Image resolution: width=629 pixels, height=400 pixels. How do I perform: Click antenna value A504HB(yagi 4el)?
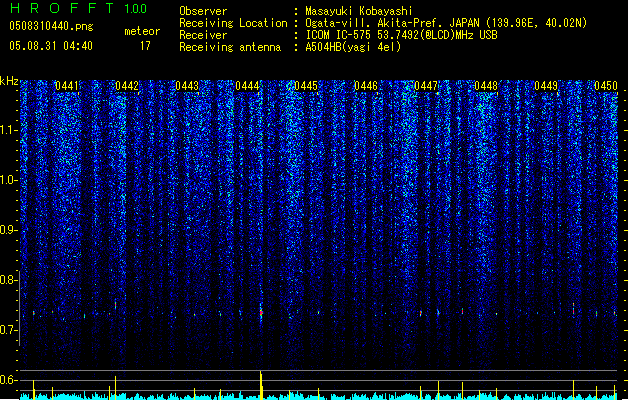353,47
